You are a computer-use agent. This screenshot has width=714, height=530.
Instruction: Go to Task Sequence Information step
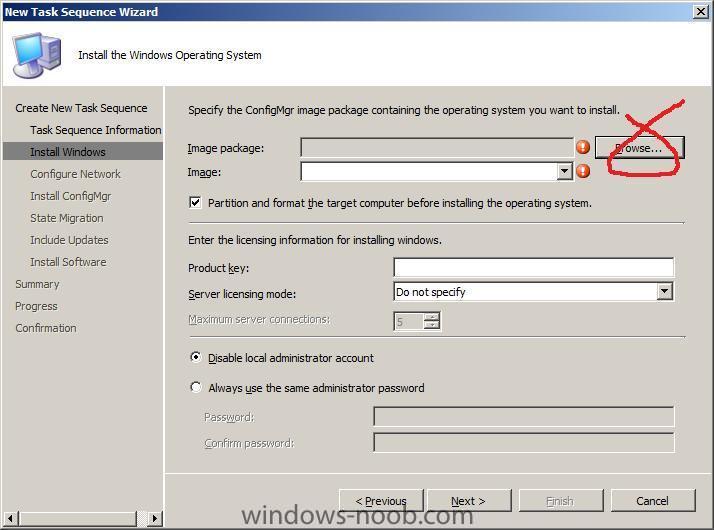click(96, 130)
